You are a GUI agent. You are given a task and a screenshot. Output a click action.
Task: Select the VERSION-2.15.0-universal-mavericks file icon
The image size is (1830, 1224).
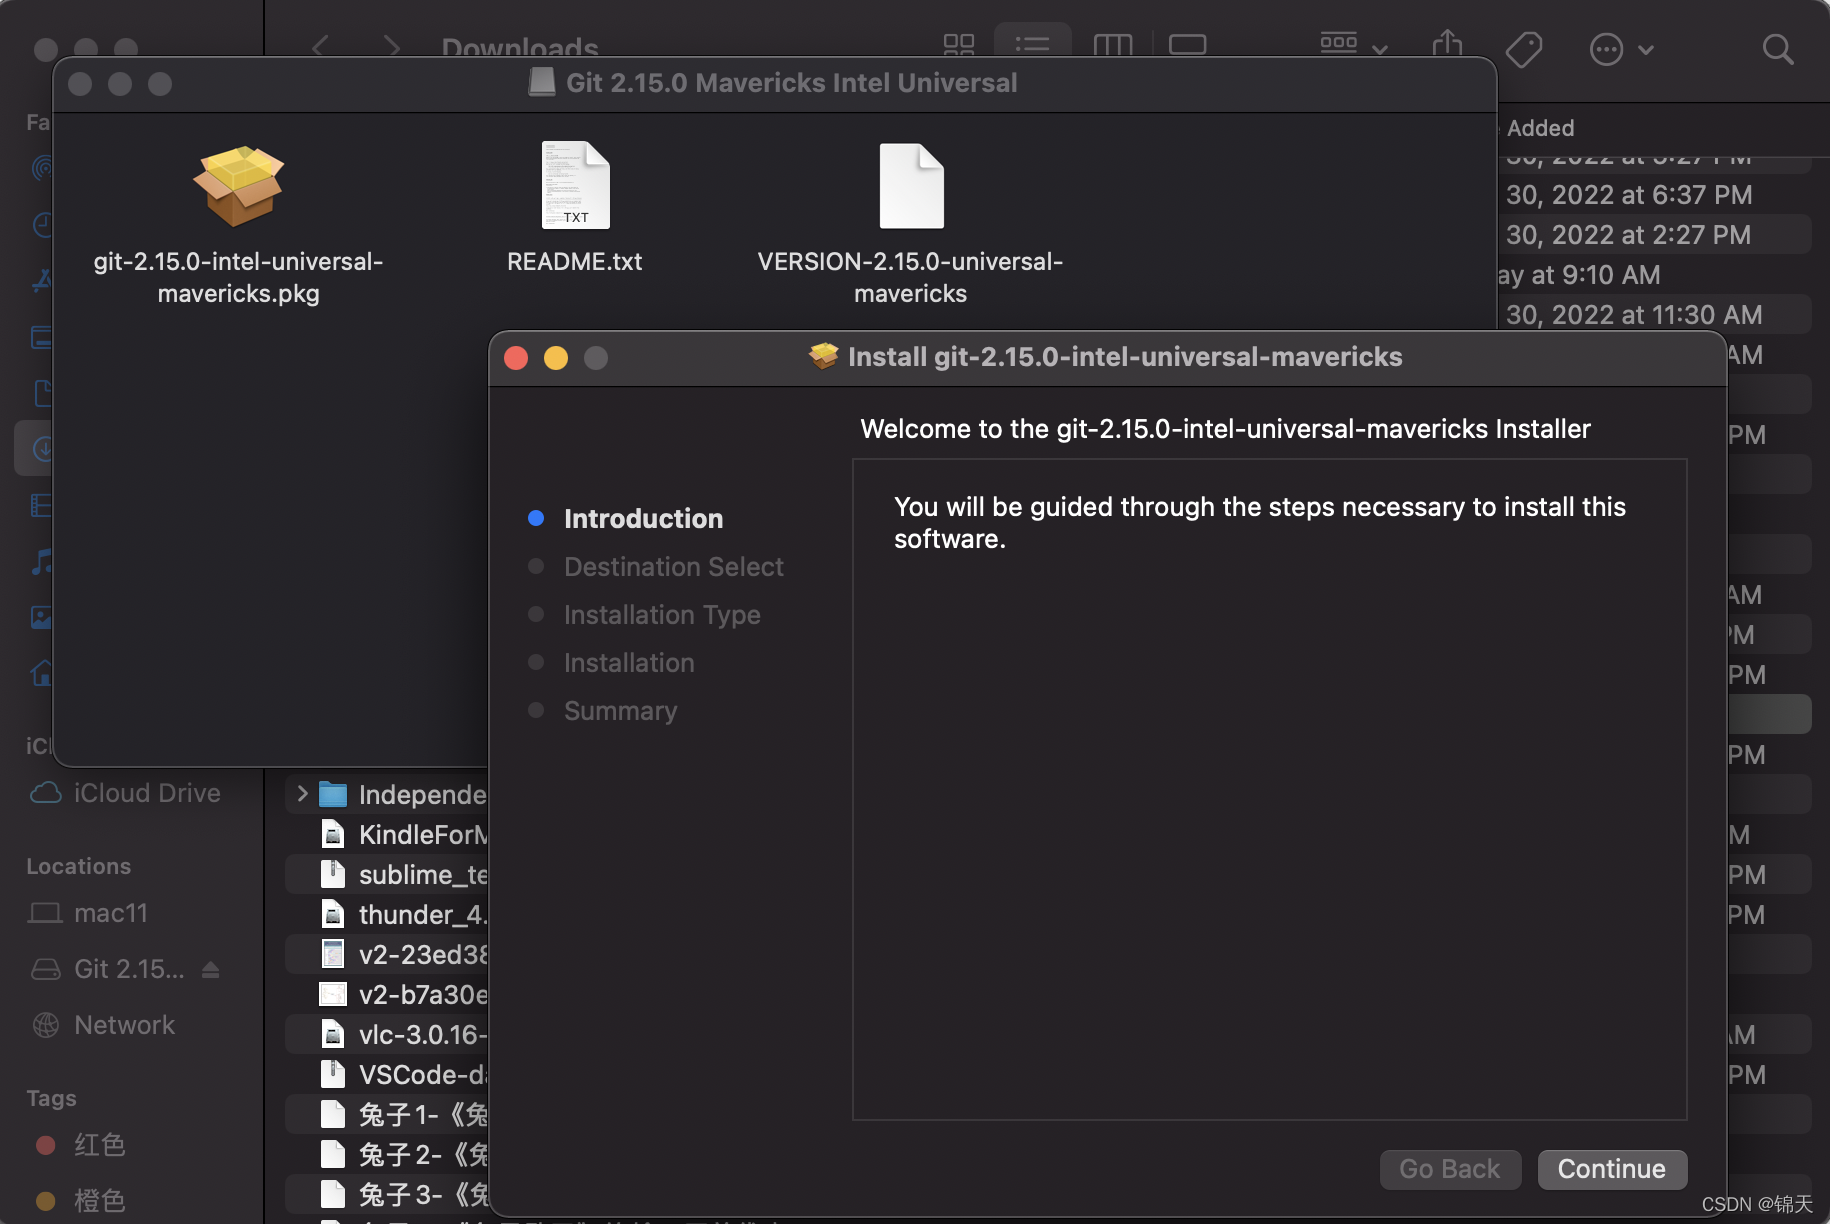click(911, 186)
